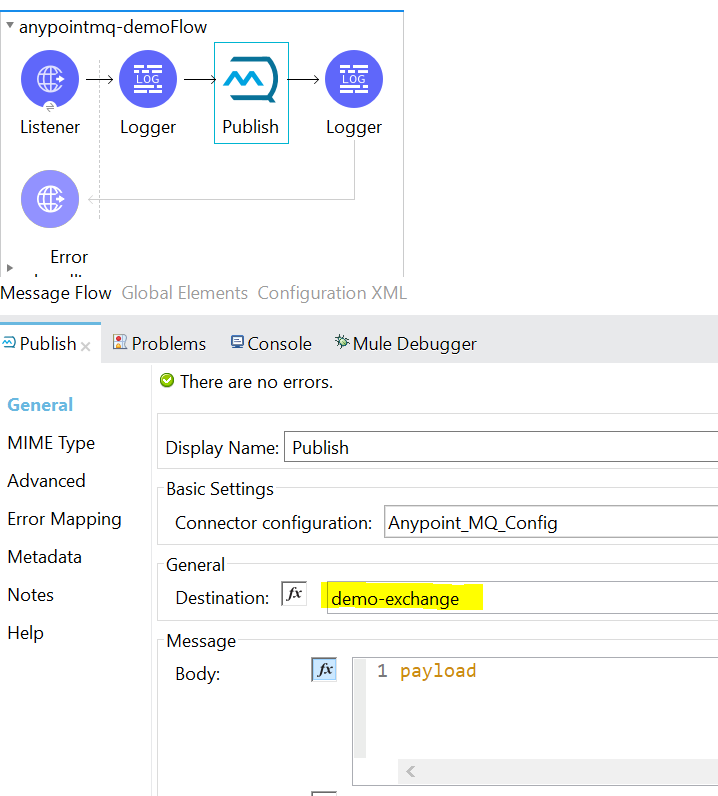Open the Console tab
718x796 pixels.
coord(271,343)
